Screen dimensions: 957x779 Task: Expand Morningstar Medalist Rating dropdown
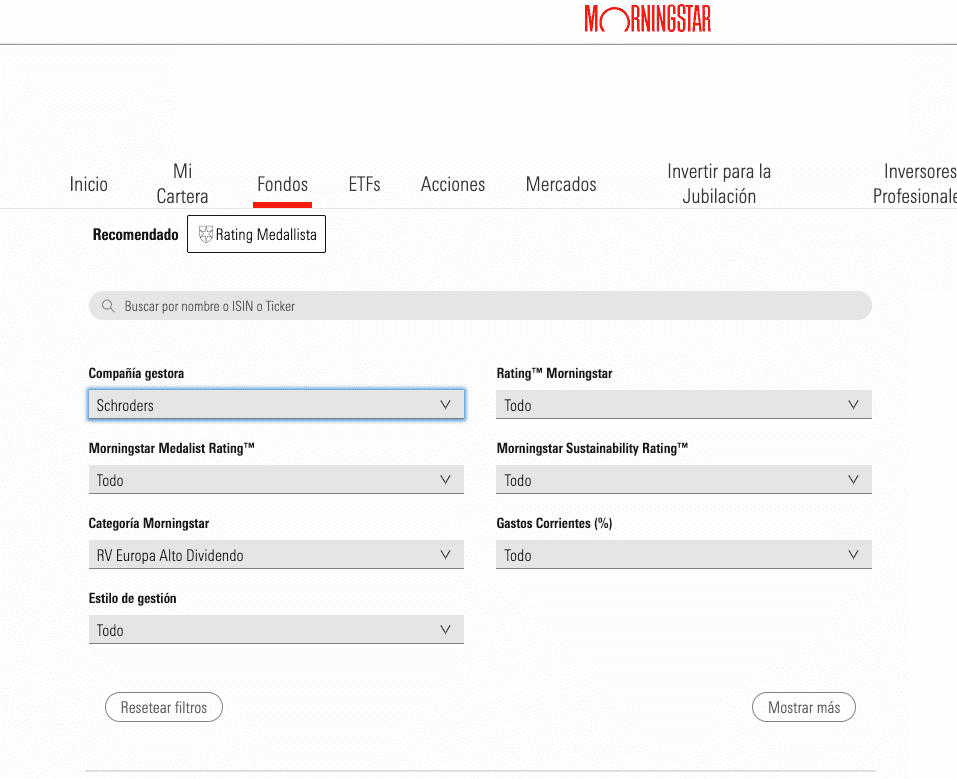tap(276, 479)
